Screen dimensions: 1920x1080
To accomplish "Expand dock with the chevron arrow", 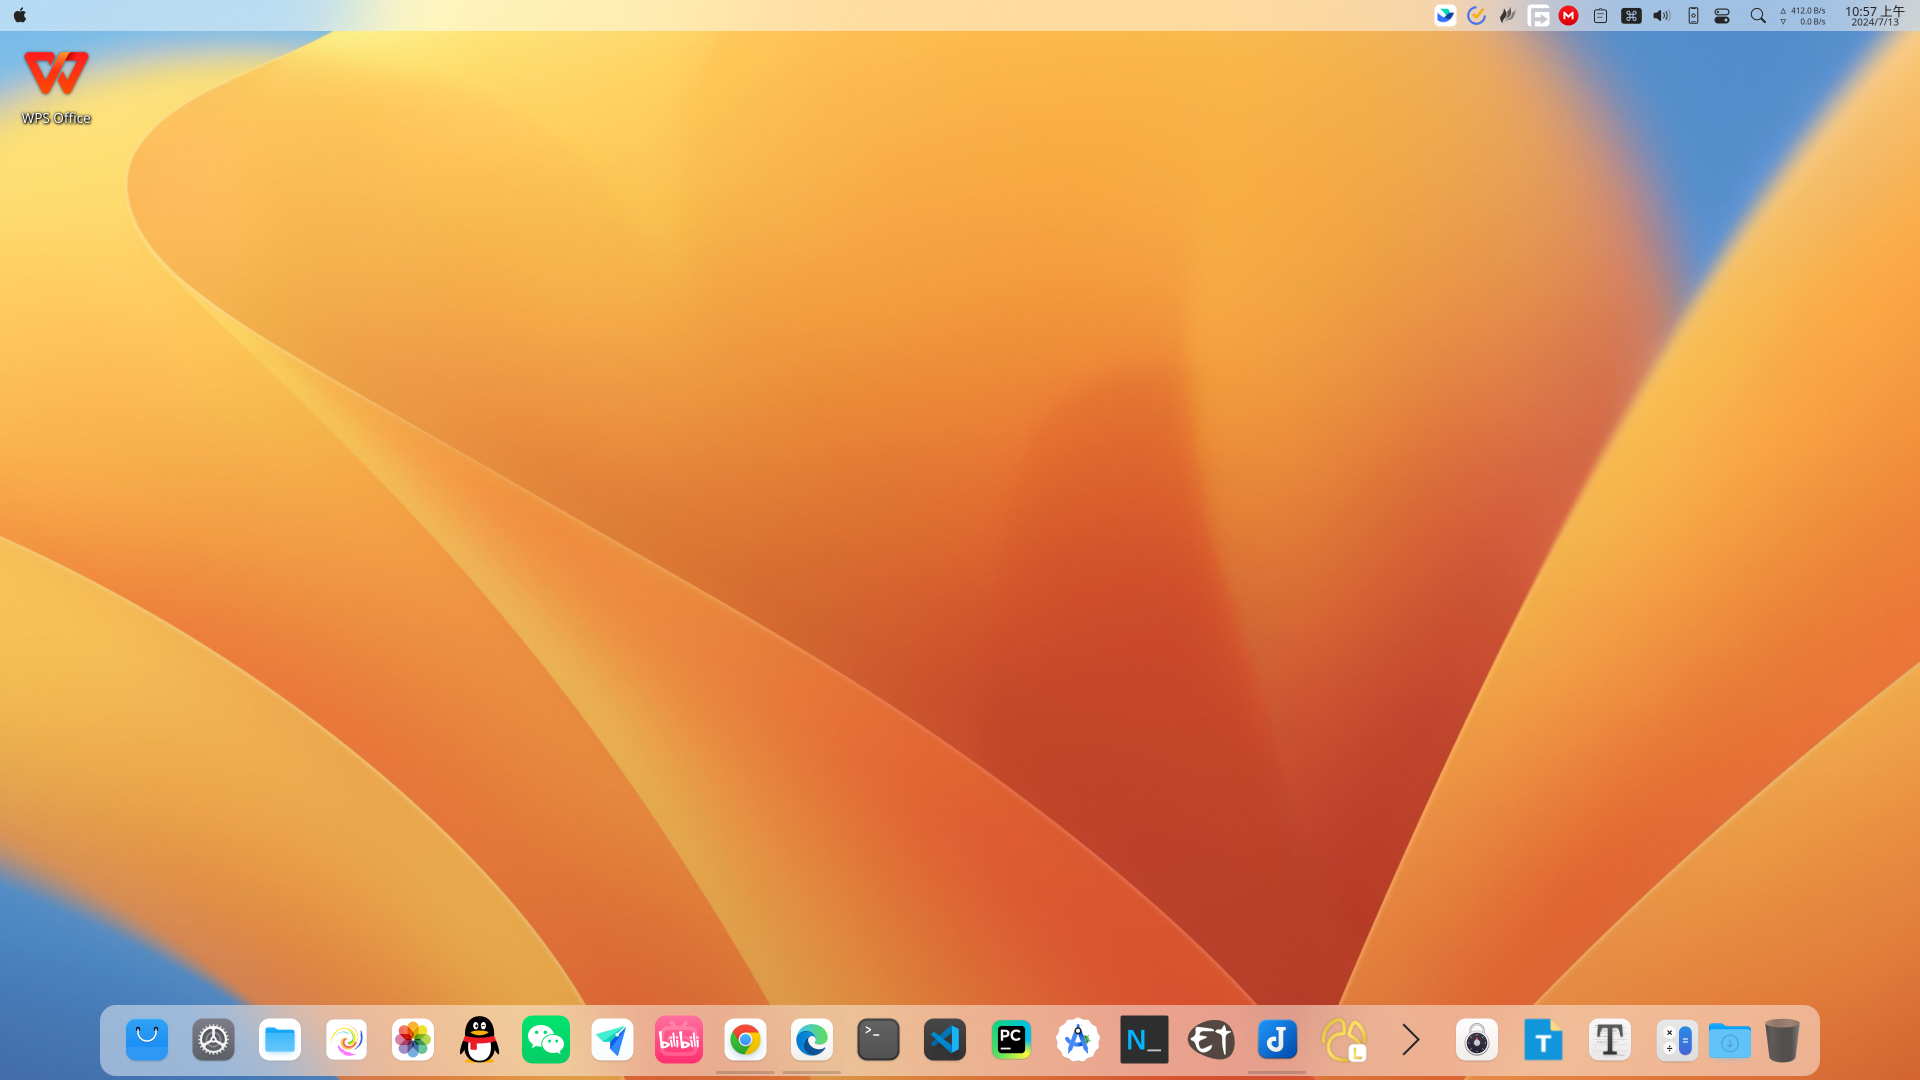I will (1410, 1040).
